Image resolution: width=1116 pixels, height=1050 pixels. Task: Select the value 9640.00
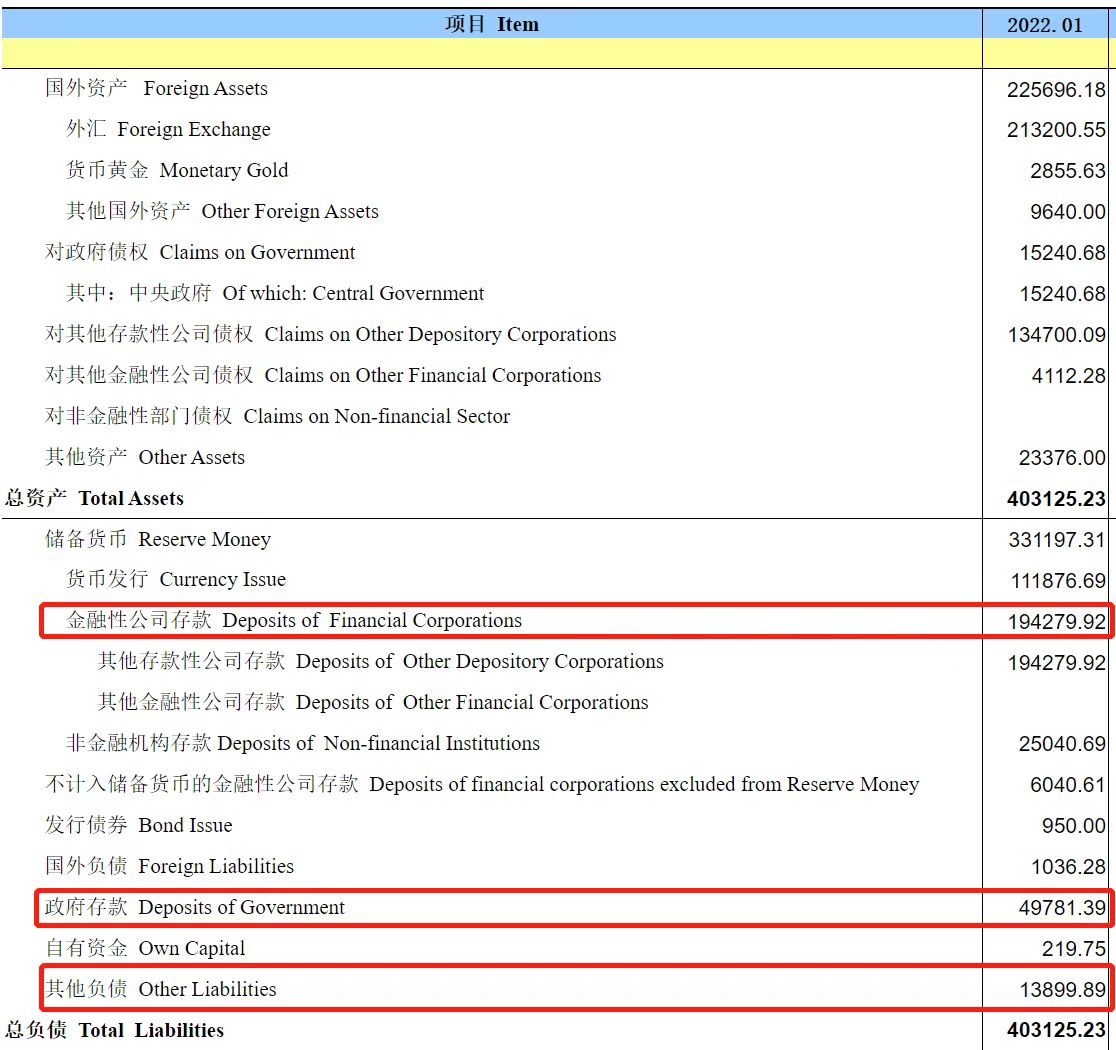(1068, 212)
